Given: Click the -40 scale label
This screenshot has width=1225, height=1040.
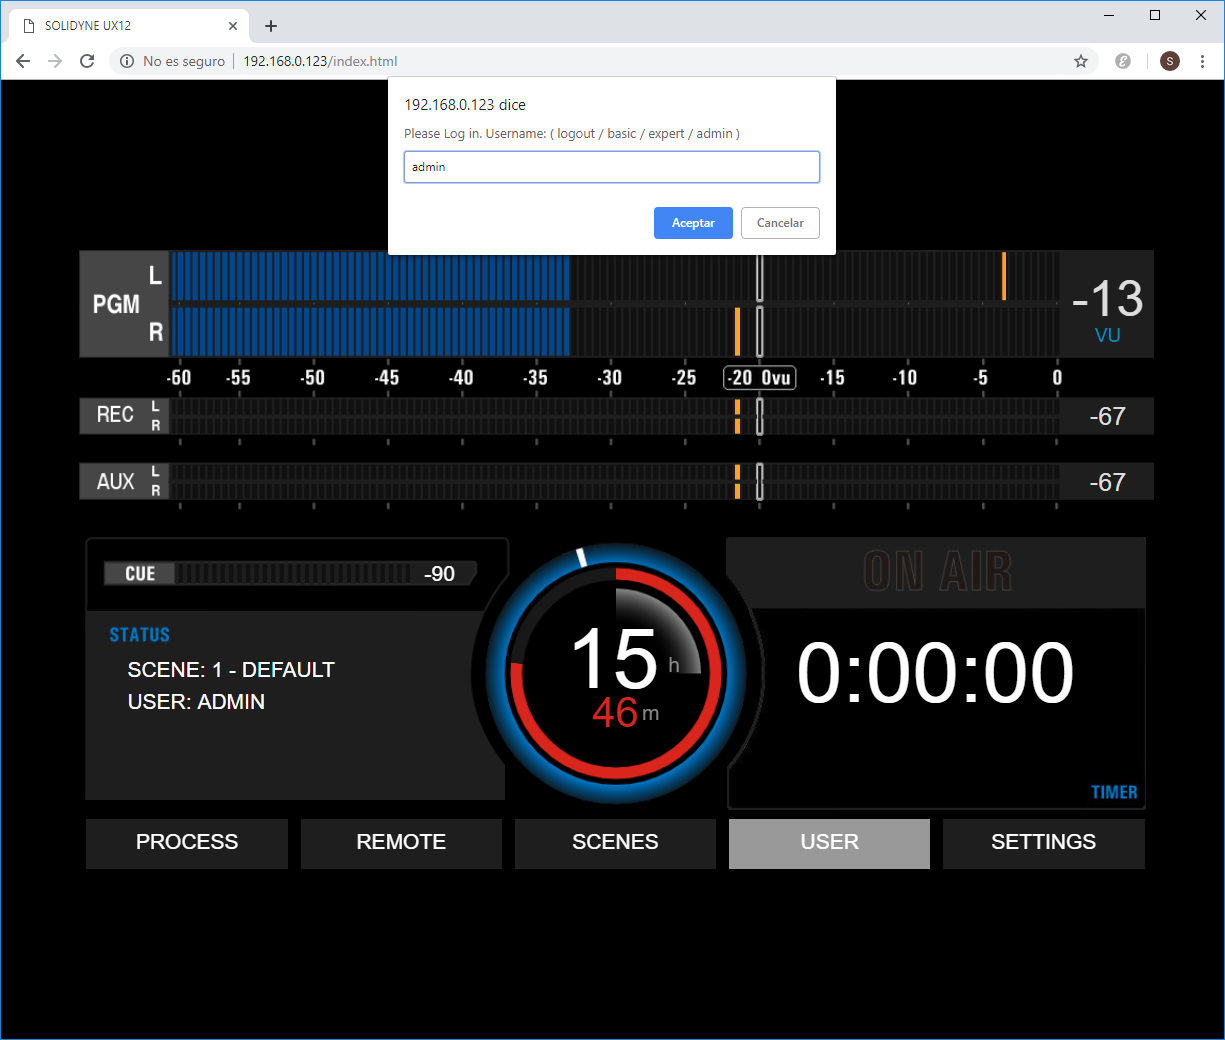Looking at the screenshot, I should 461,378.
